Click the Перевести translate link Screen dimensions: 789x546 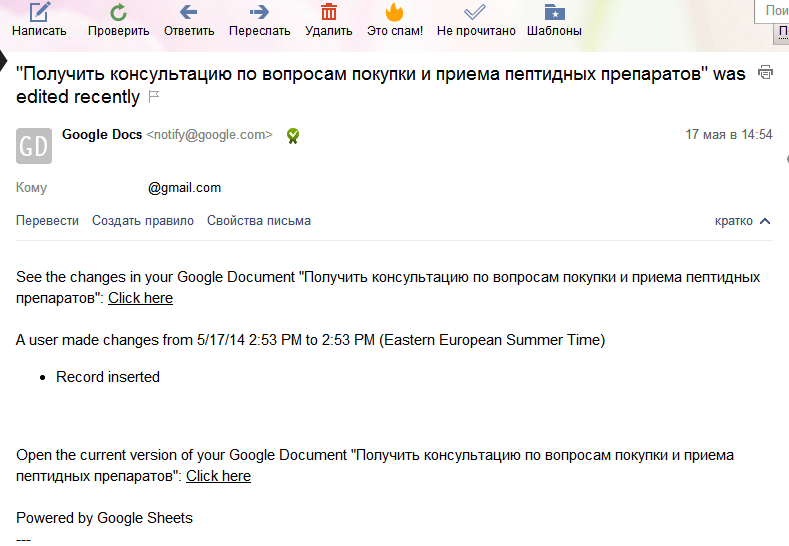[47, 221]
